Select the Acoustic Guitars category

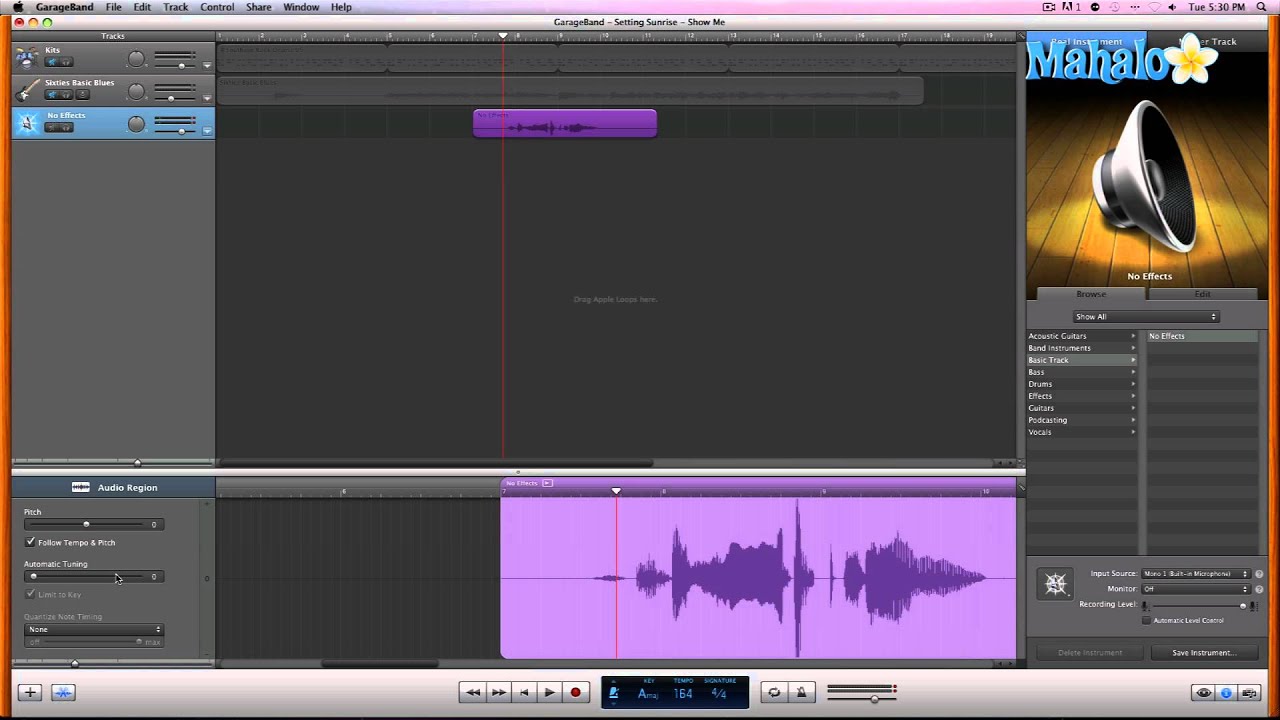coord(1082,336)
